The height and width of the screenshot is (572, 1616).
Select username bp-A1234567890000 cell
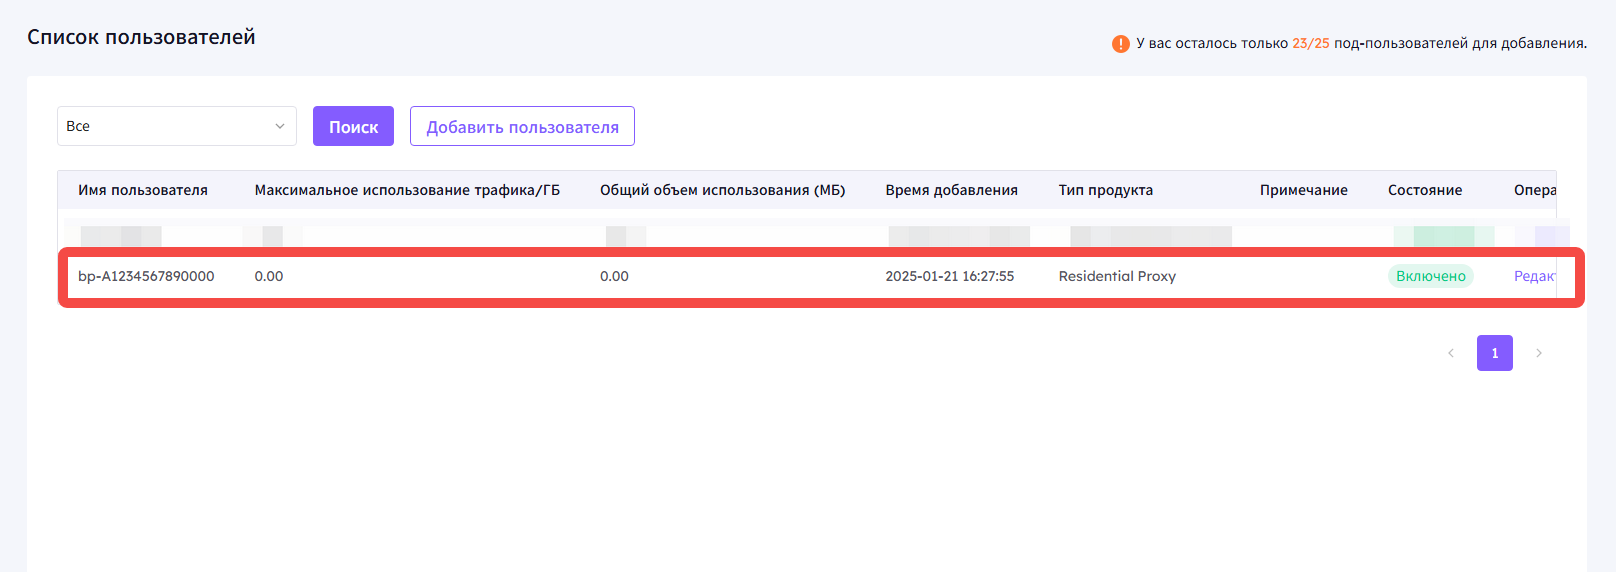coord(146,276)
